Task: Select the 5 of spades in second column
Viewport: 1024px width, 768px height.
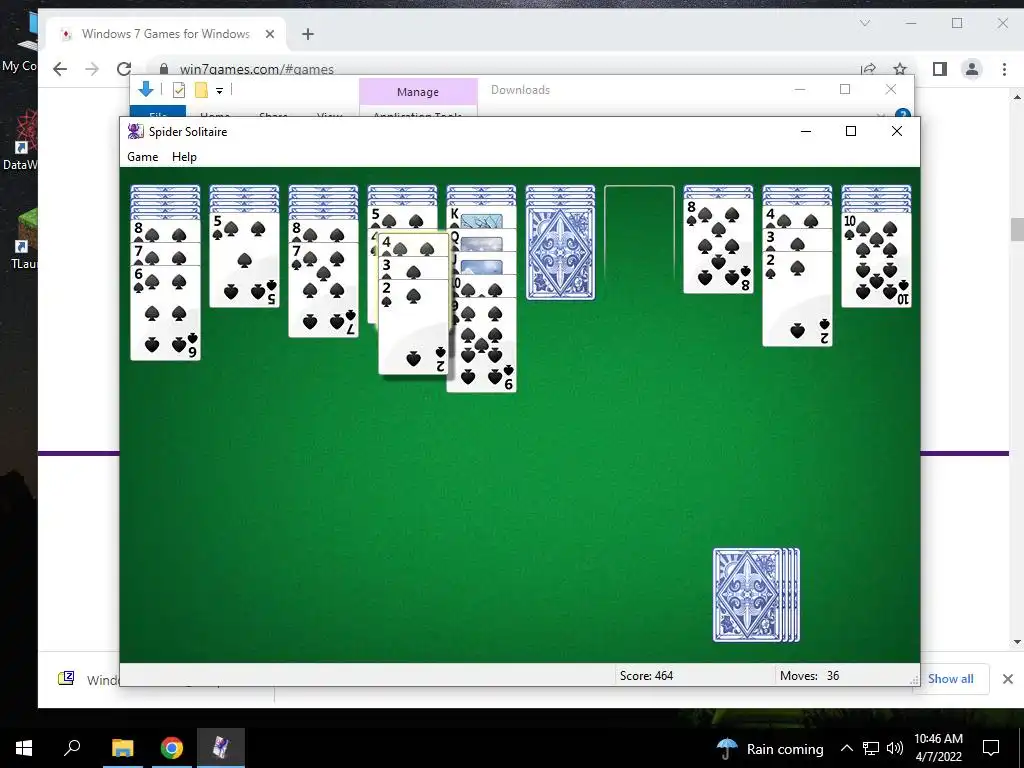Action: [244, 259]
